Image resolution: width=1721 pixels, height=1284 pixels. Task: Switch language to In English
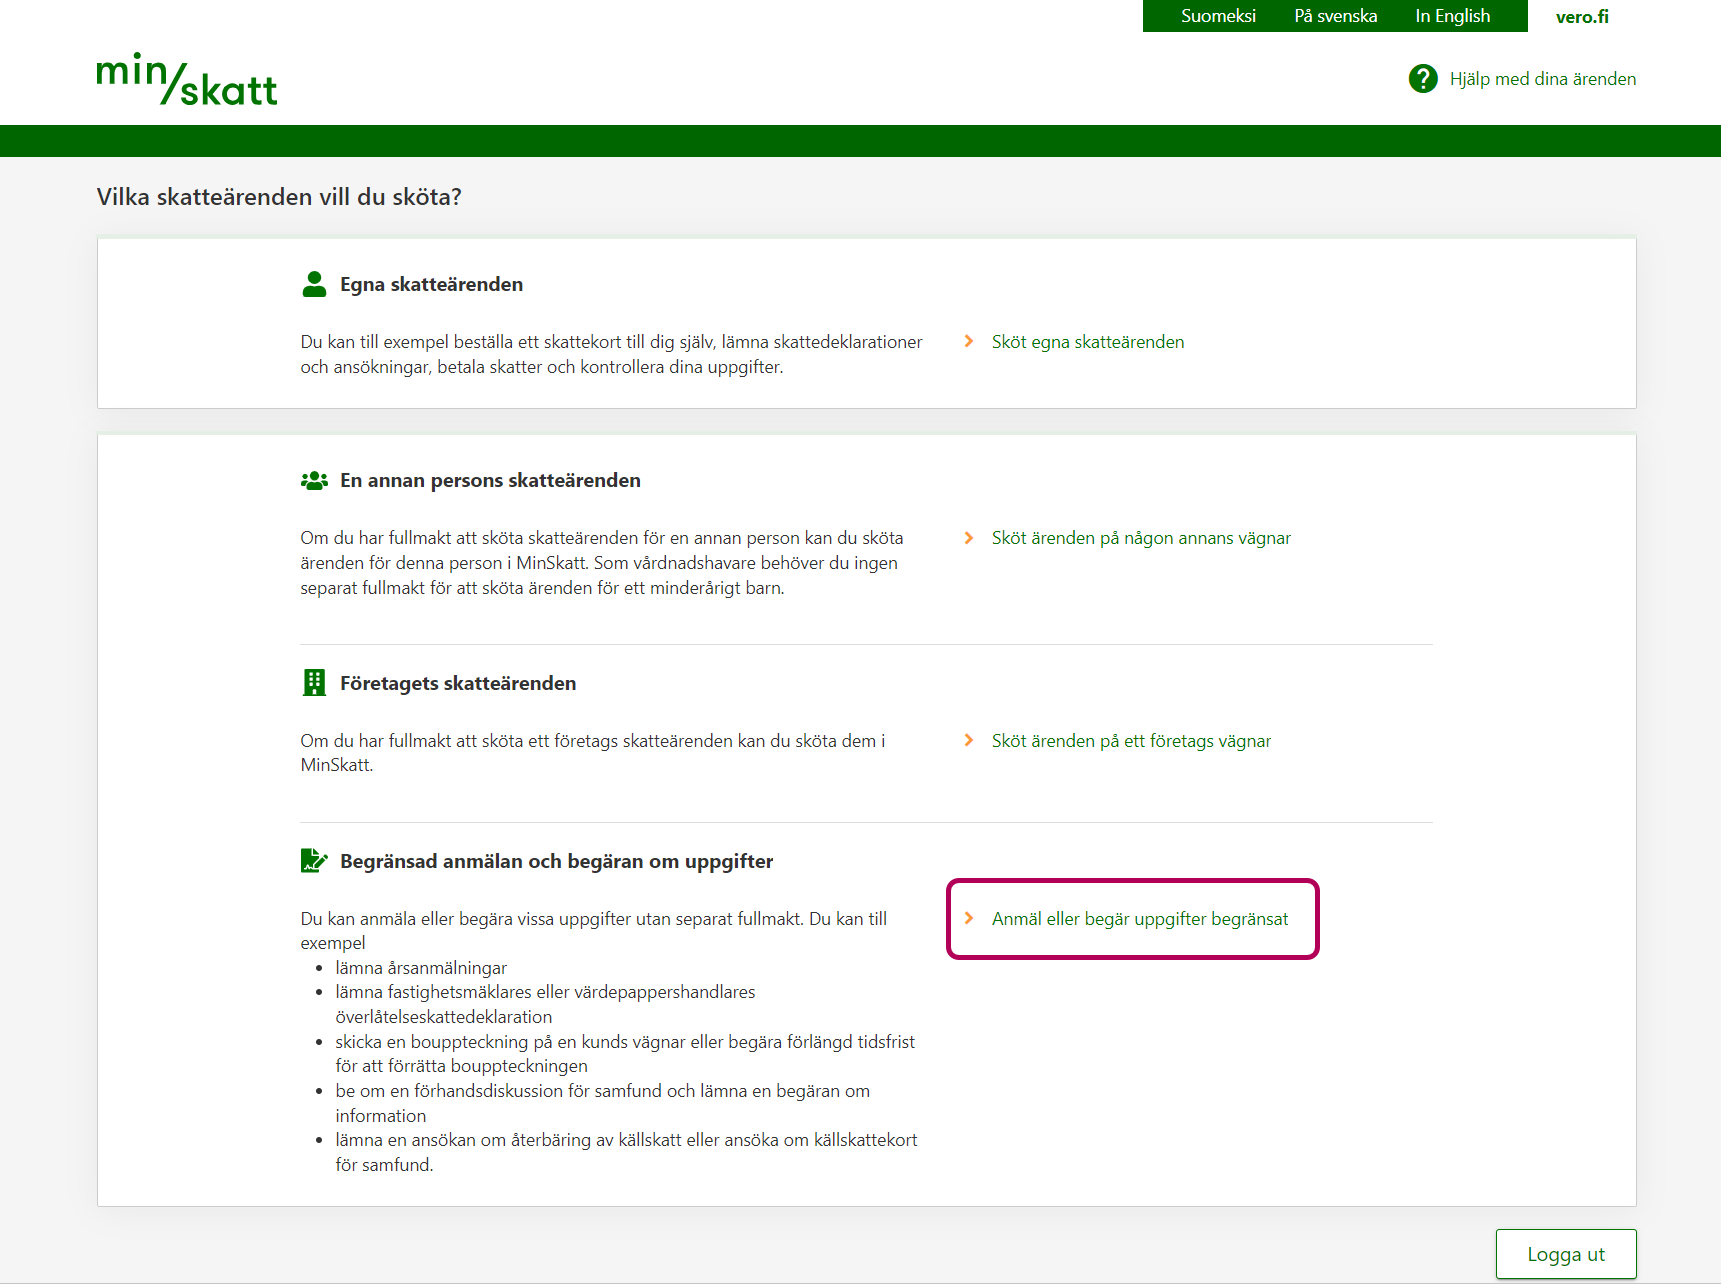pyautogui.click(x=1452, y=16)
